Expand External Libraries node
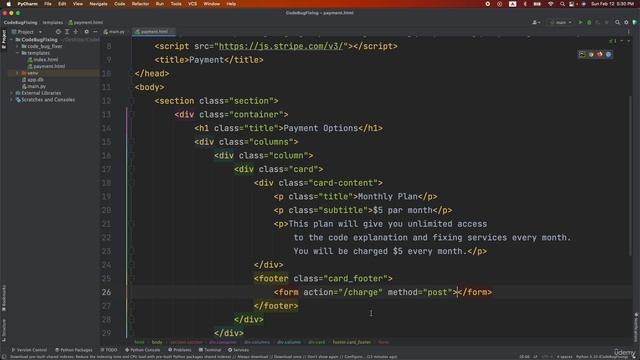The image size is (640, 360). pos(11,93)
